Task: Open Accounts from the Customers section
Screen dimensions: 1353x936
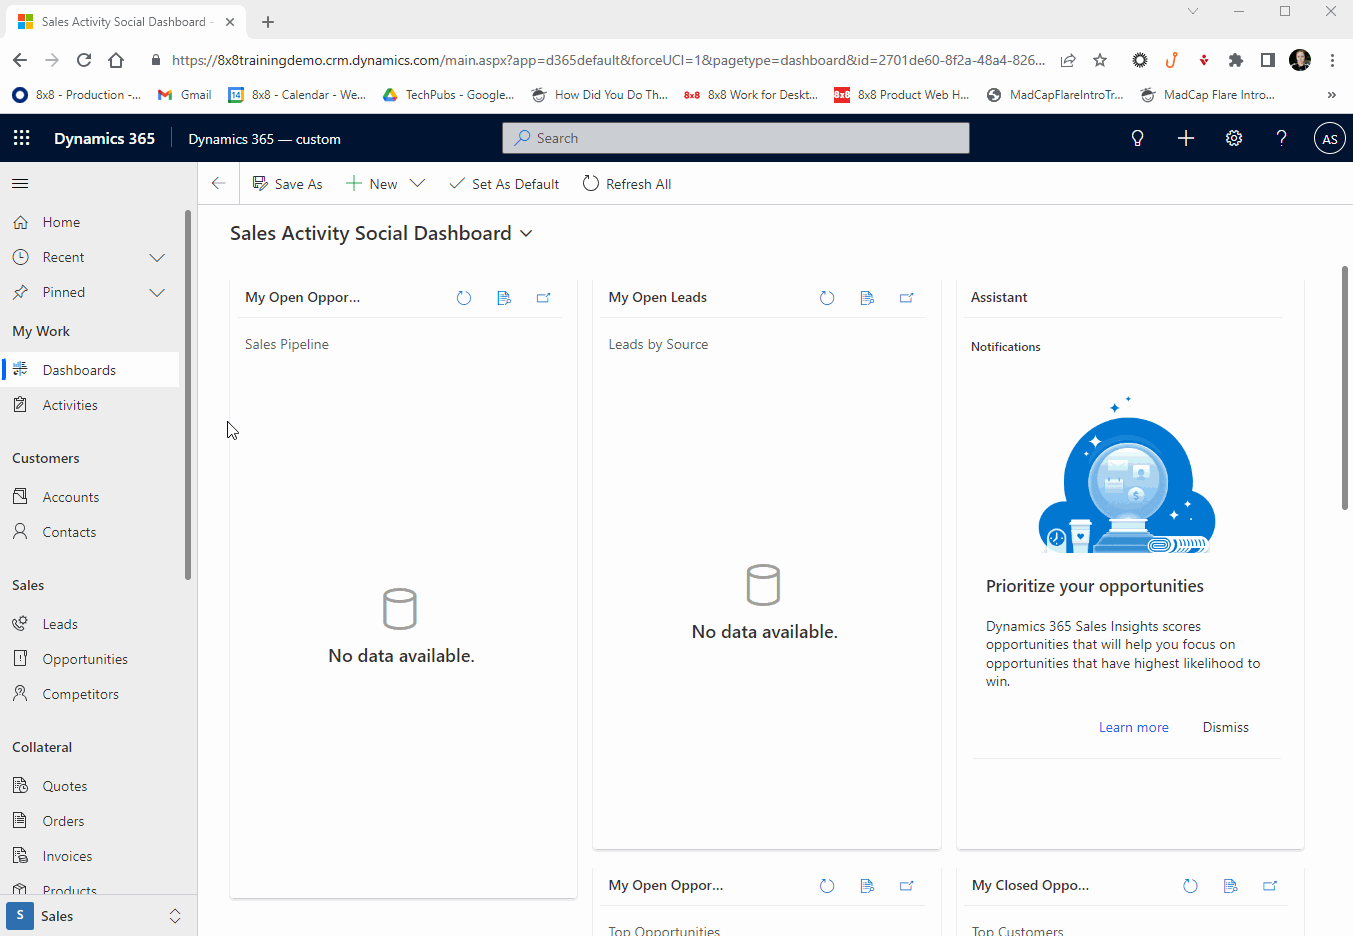Action: pyautogui.click(x=70, y=497)
